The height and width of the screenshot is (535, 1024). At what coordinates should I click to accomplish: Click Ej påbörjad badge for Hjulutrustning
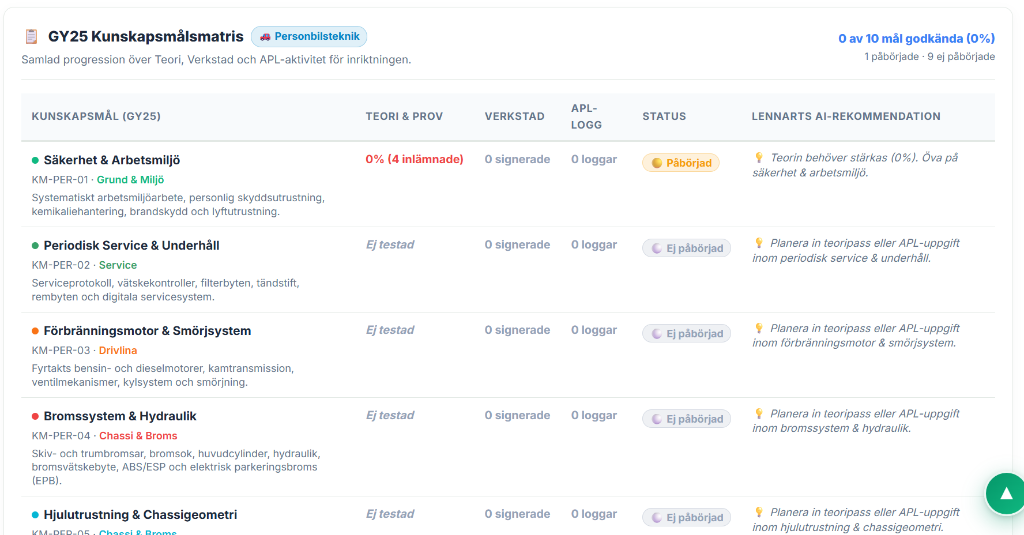coord(686,517)
